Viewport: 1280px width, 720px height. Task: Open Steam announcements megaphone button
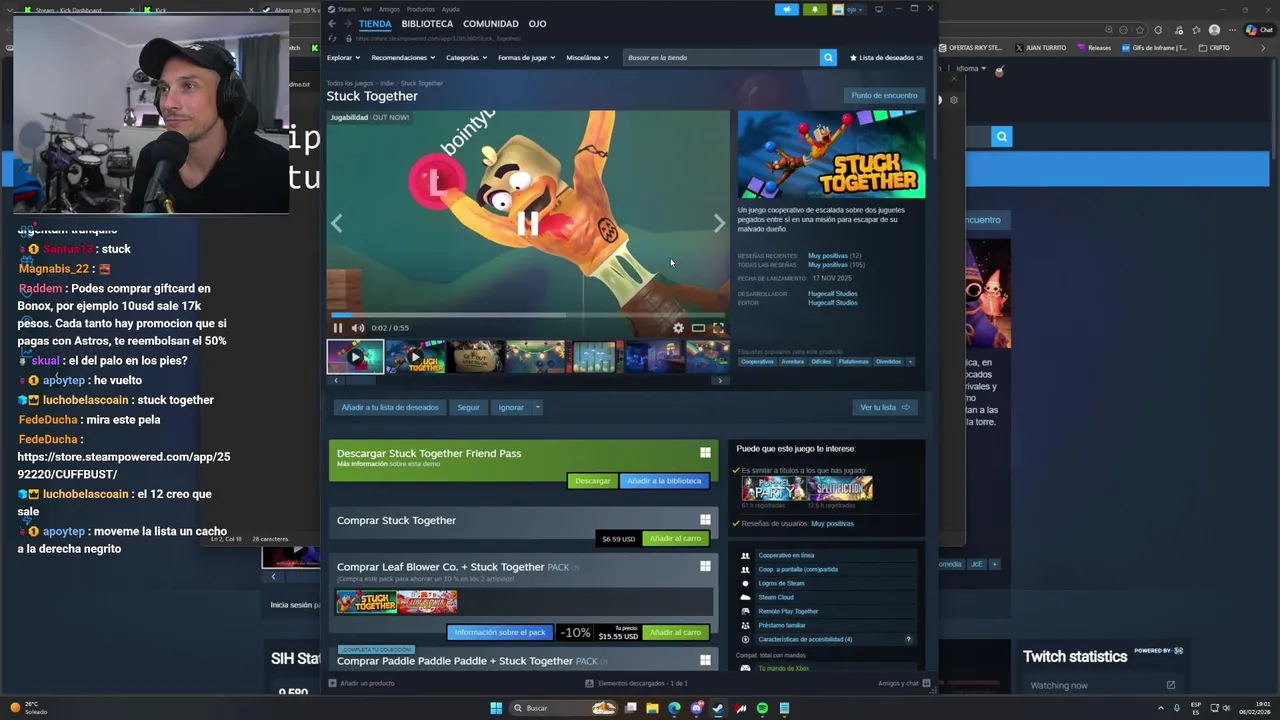coord(786,9)
